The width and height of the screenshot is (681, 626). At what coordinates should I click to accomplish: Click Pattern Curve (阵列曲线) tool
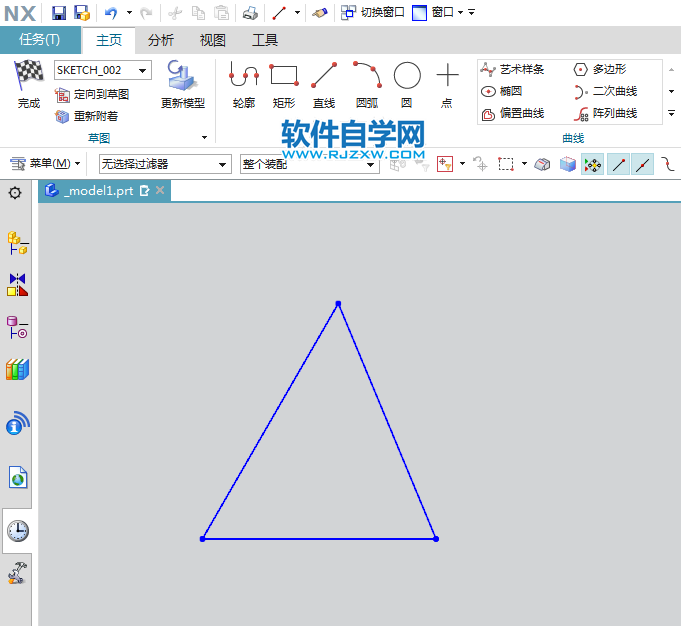click(x=605, y=113)
